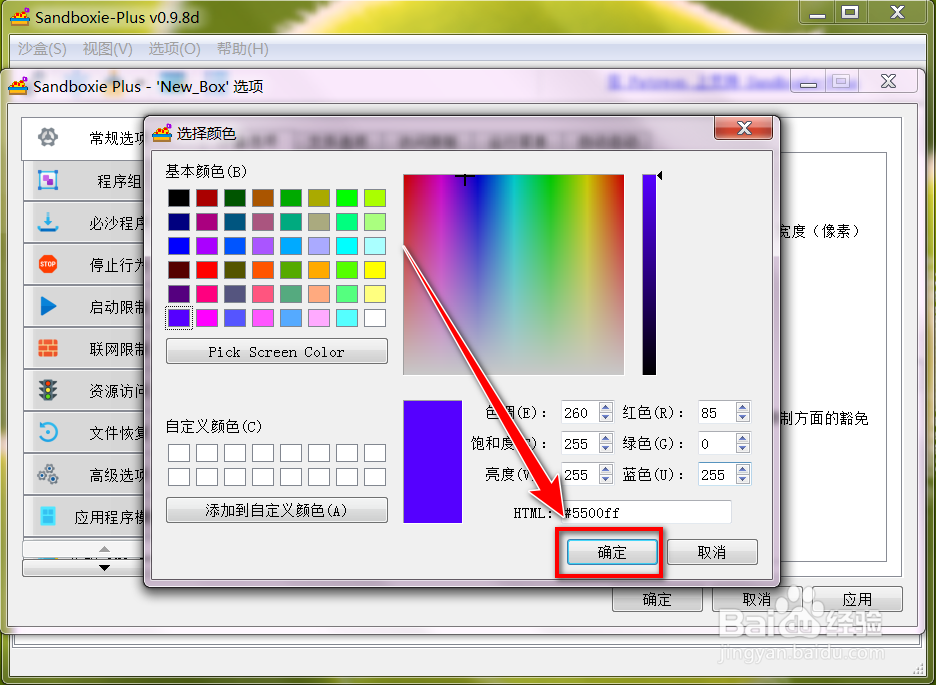936x685 pixels.
Task: Select the white basic color swatch
Action: (375, 318)
